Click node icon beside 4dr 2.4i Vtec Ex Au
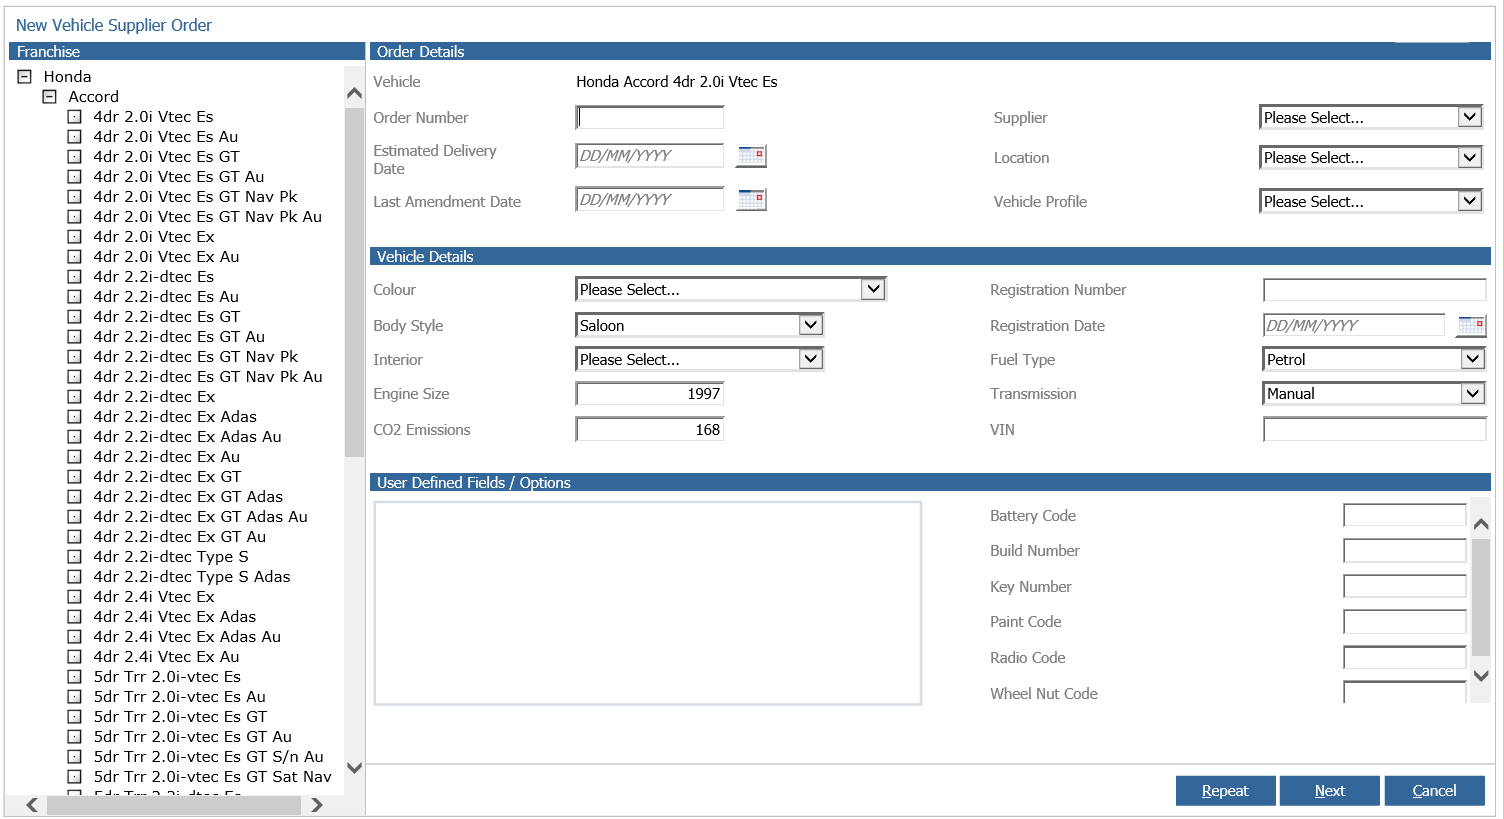 tap(74, 656)
